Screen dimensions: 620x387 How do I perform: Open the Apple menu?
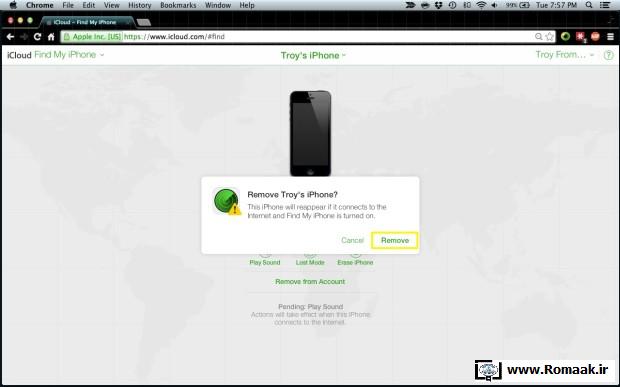pyautogui.click(x=13, y=5)
